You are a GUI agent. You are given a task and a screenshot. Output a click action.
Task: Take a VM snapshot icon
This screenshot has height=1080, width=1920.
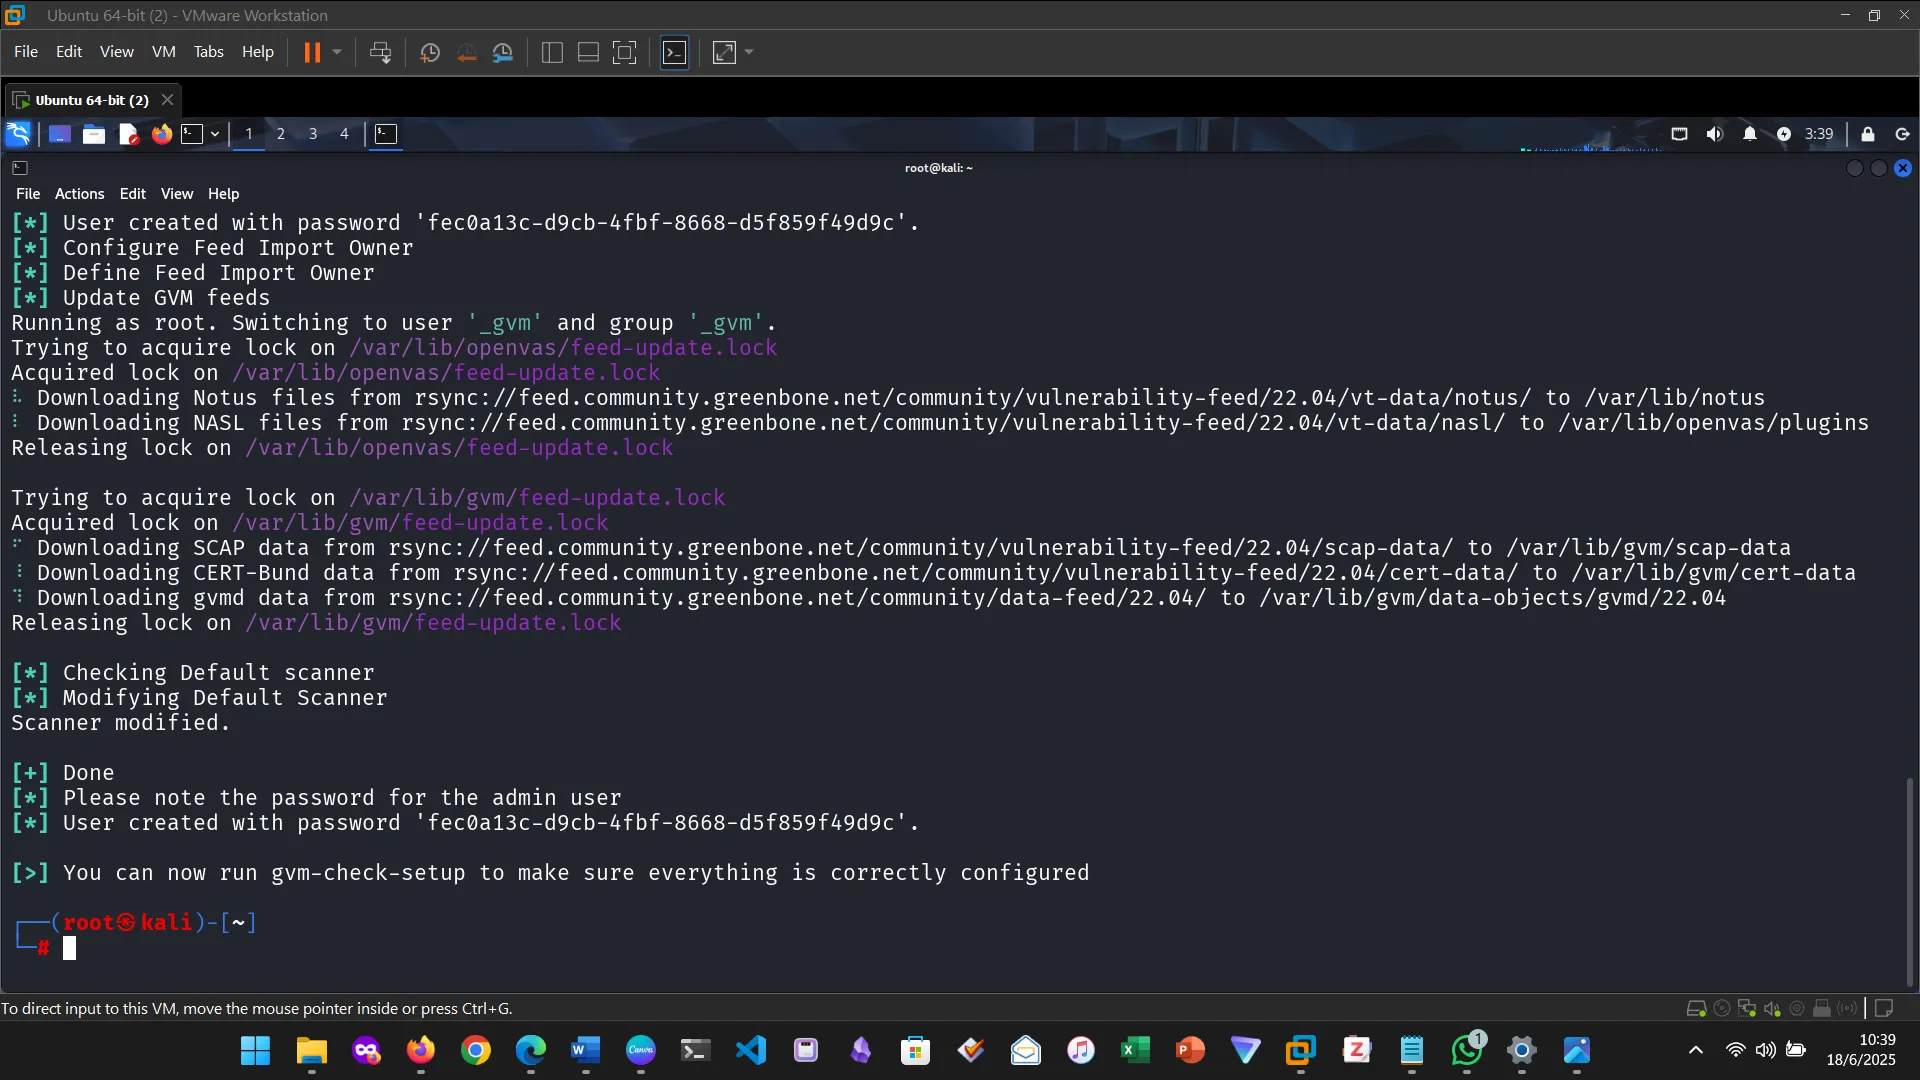click(430, 52)
